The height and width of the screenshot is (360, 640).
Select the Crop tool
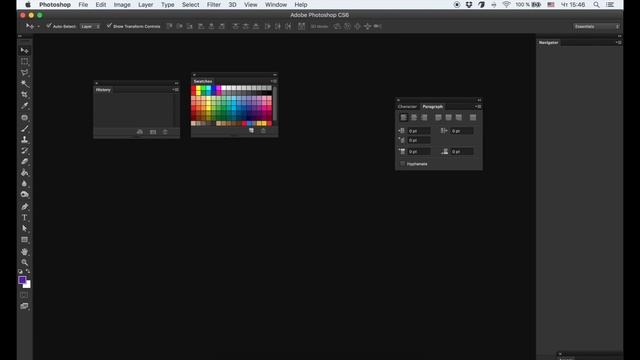pyautogui.click(x=24, y=95)
